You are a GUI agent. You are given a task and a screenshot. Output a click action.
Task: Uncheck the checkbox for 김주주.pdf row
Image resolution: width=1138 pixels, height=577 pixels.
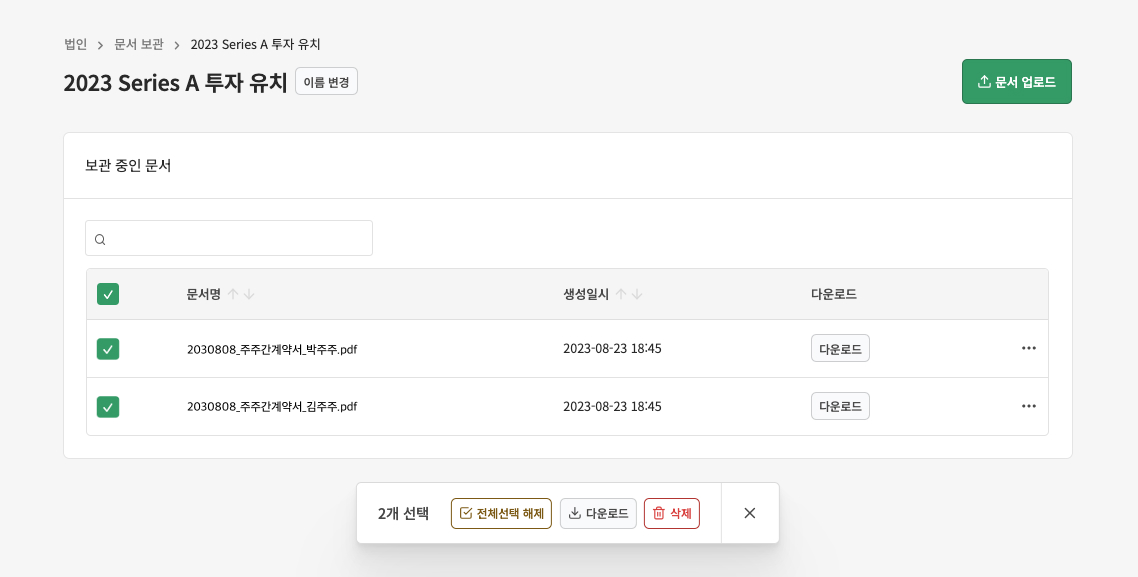point(107,406)
